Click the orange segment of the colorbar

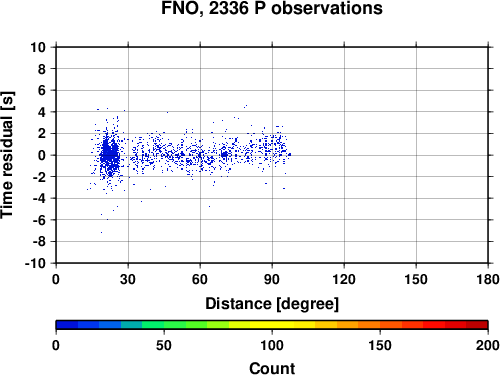coord(369,325)
